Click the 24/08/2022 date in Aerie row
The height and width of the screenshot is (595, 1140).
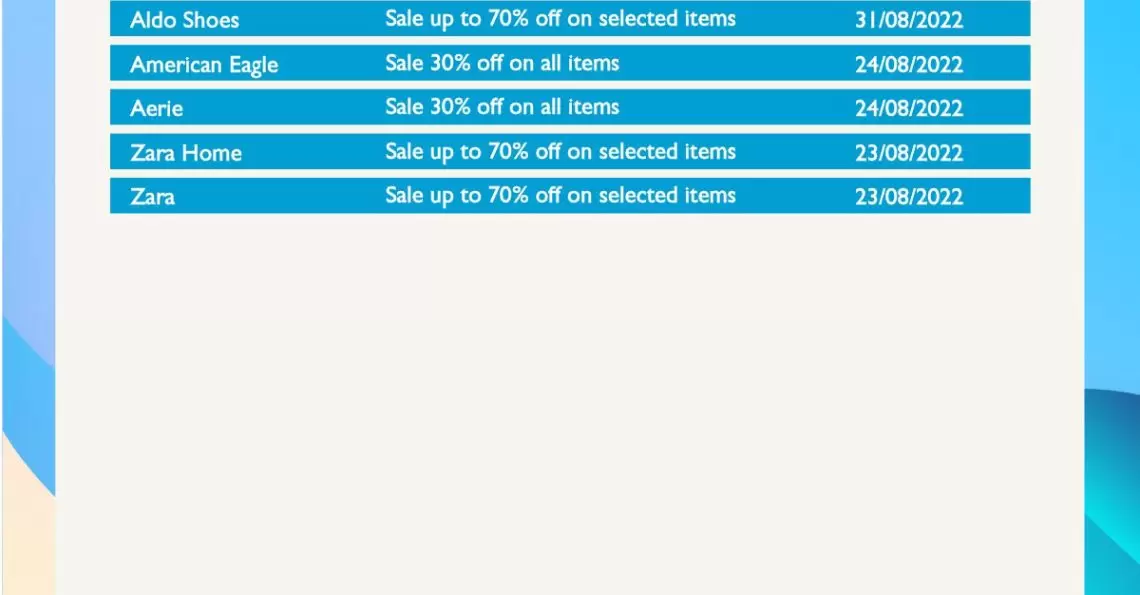click(909, 108)
